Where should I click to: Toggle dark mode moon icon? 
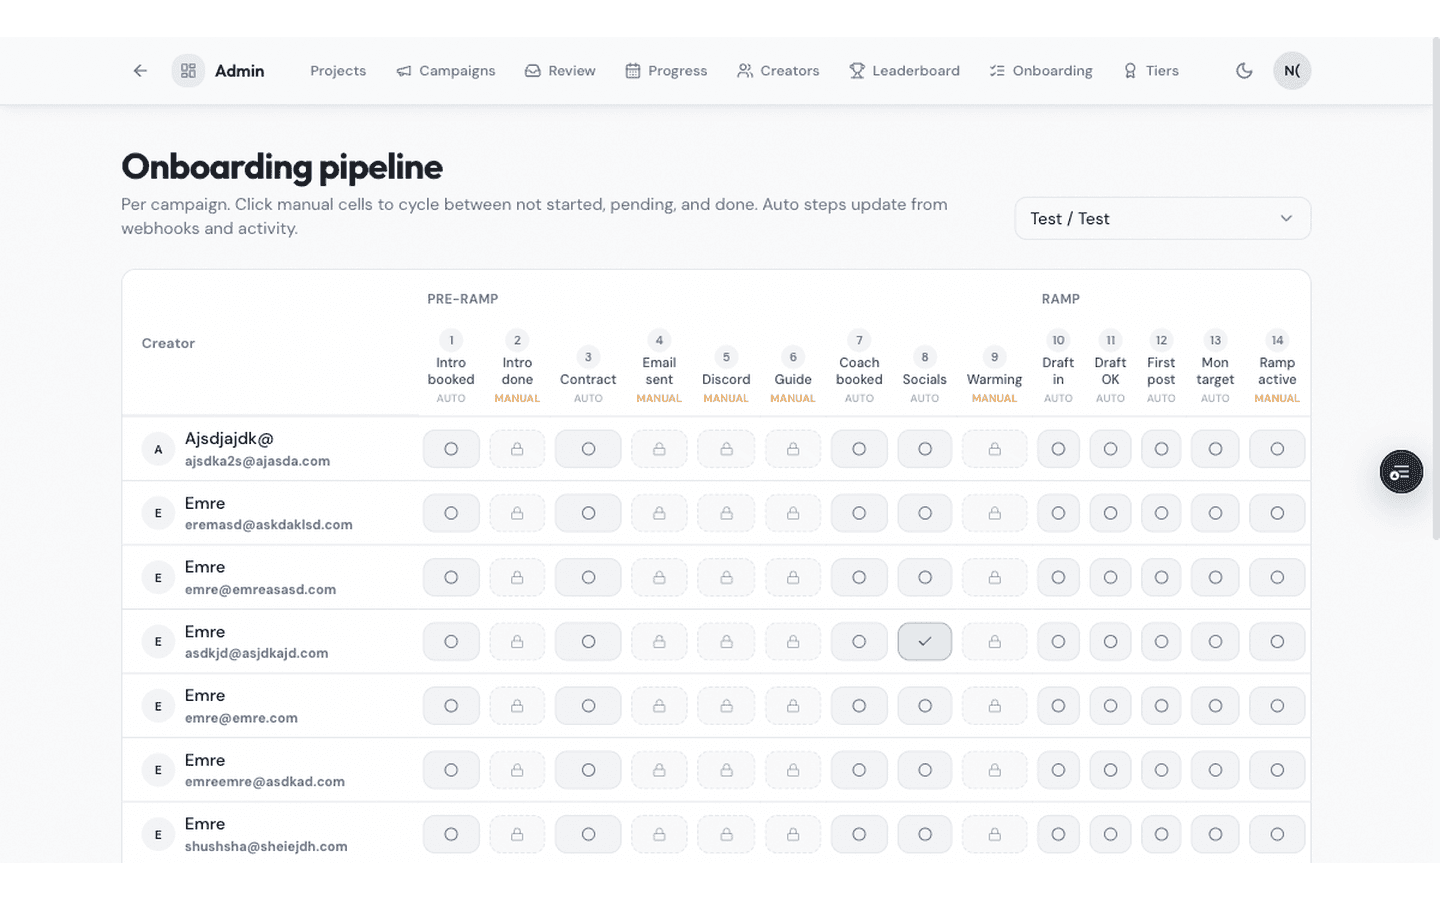click(1244, 71)
